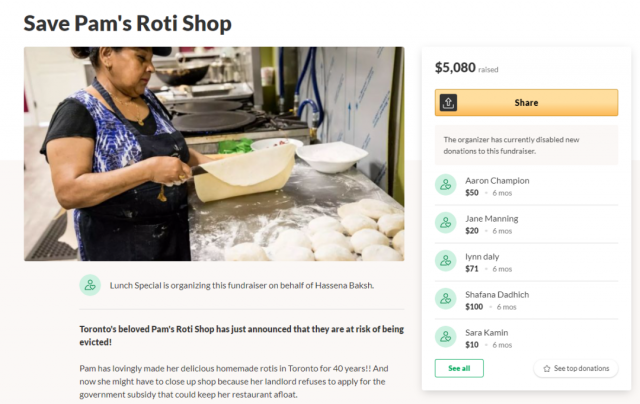Click the star icon for top donations
The image size is (640, 404).
[547, 368]
